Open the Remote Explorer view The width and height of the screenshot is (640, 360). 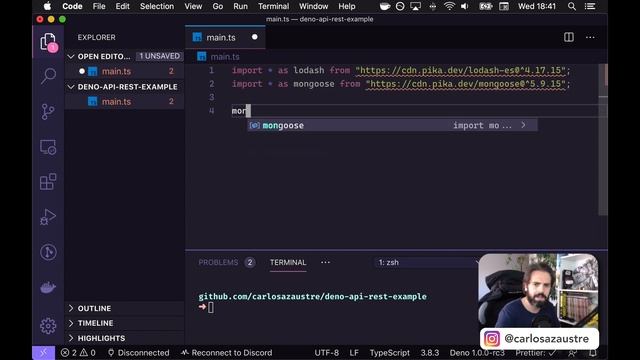[48, 147]
